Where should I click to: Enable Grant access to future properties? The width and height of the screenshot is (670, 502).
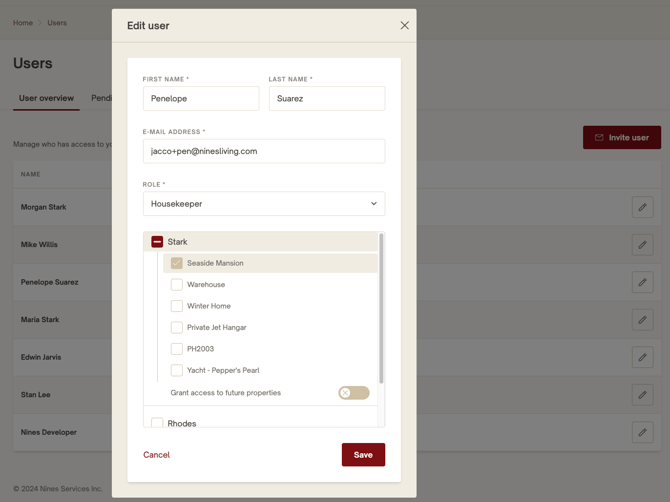click(353, 393)
